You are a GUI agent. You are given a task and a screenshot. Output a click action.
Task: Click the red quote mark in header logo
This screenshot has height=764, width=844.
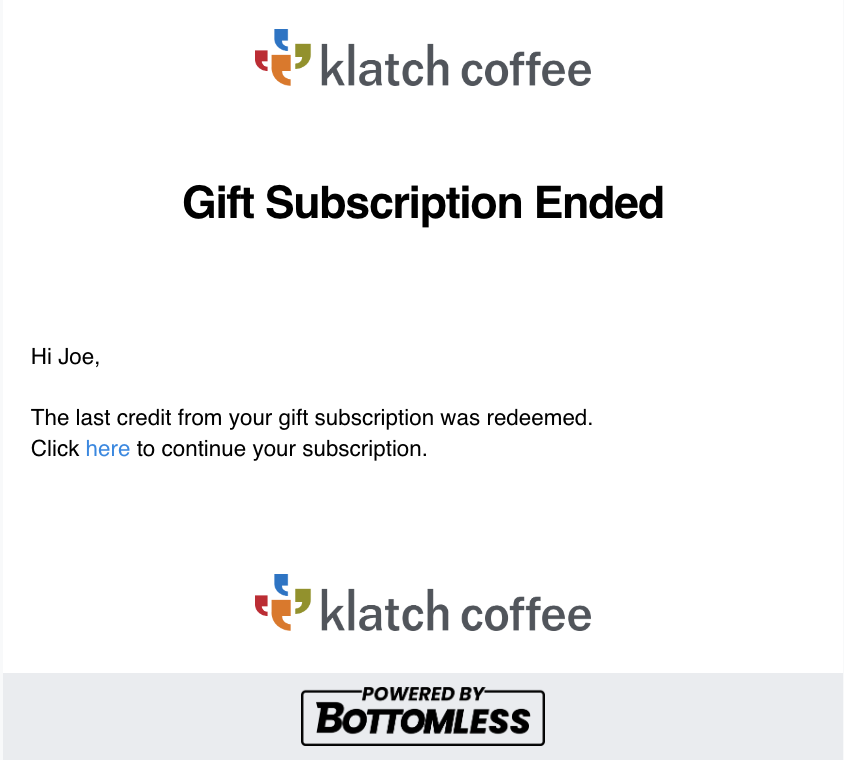tap(262, 60)
